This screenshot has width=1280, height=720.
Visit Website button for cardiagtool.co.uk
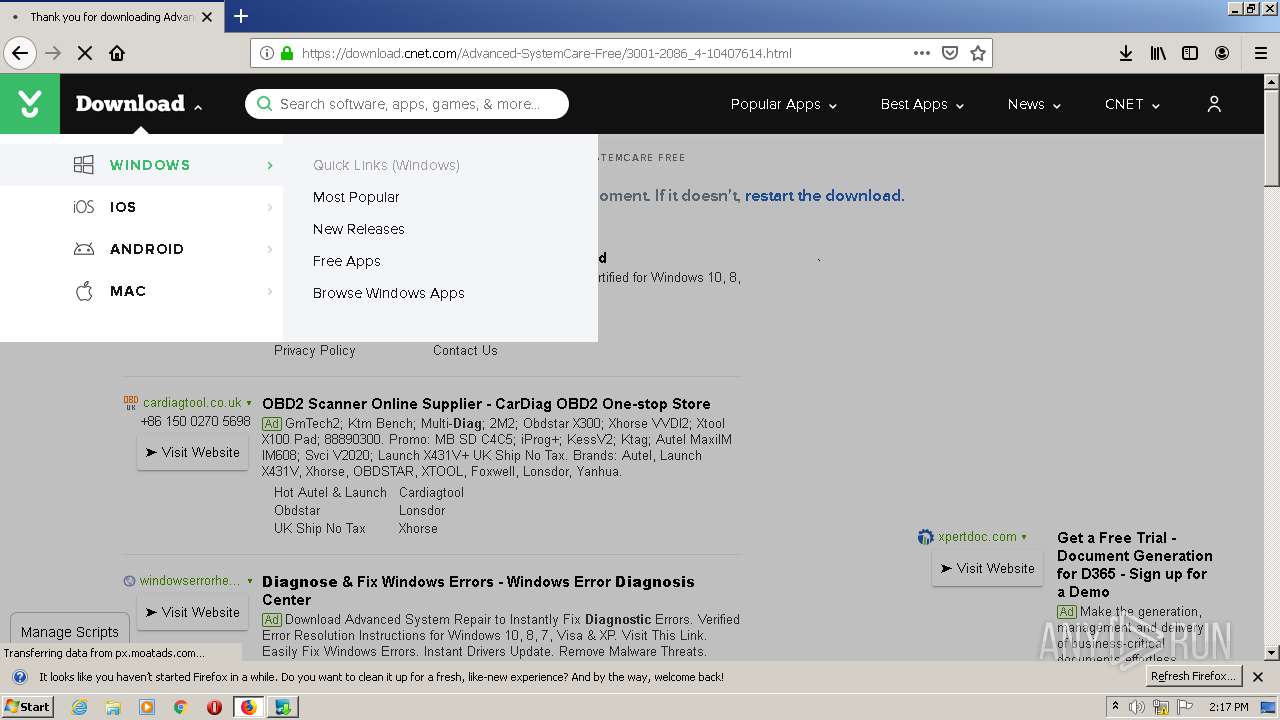(192, 452)
